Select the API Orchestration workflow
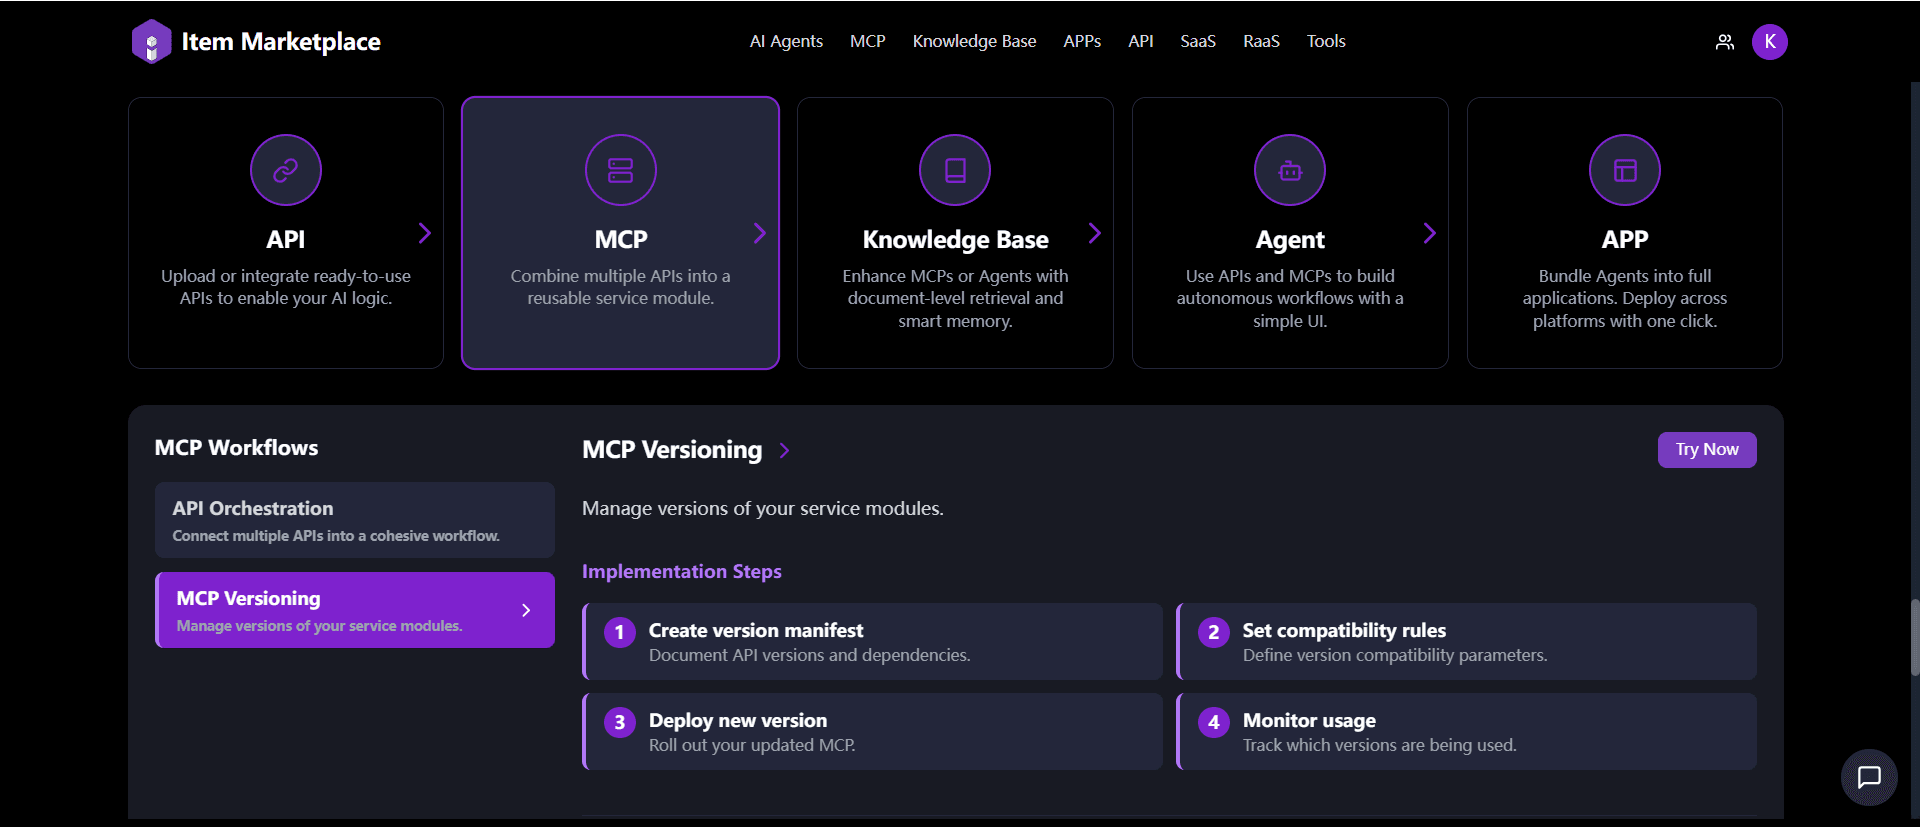 tap(355, 520)
